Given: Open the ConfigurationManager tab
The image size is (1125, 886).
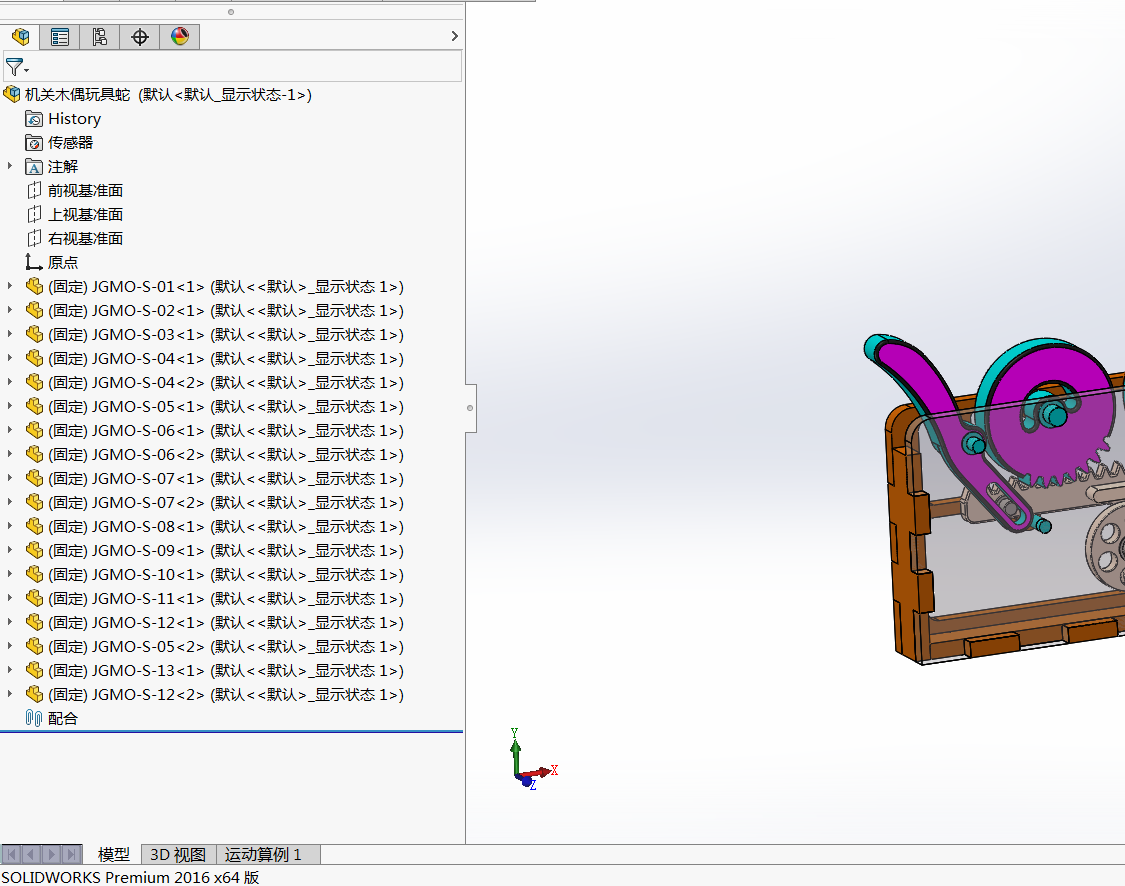Looking at the screenshot, I should (x=100, y=37).
